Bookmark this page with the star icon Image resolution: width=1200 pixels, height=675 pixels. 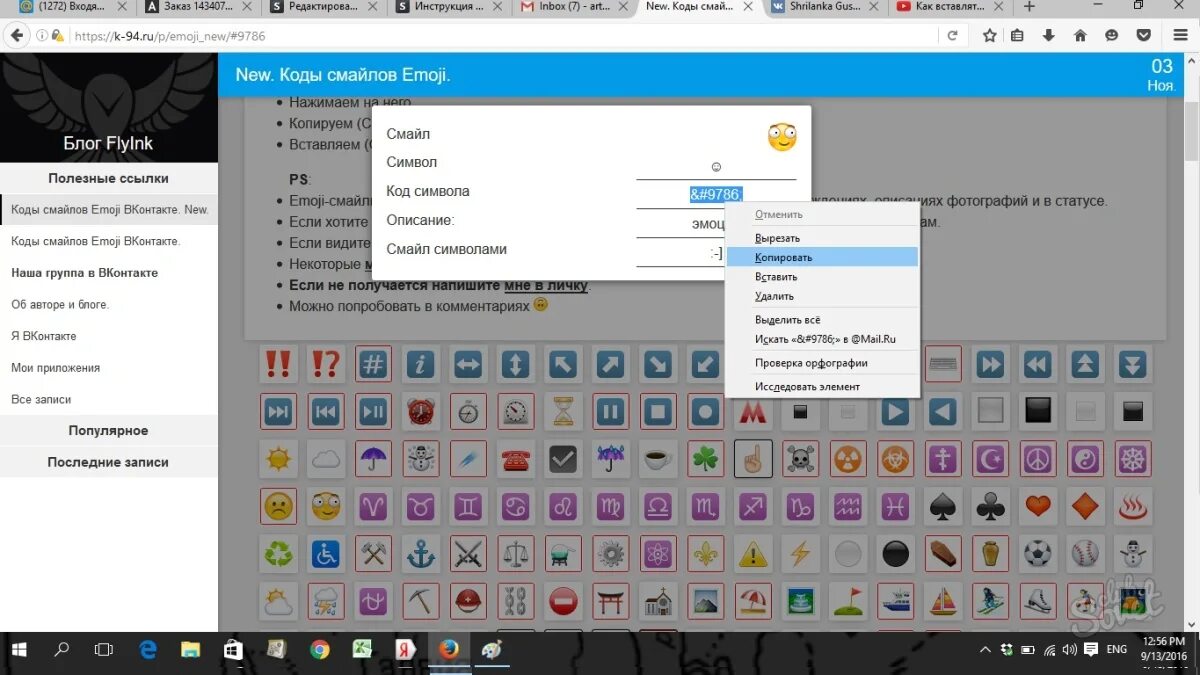[989, 36]
